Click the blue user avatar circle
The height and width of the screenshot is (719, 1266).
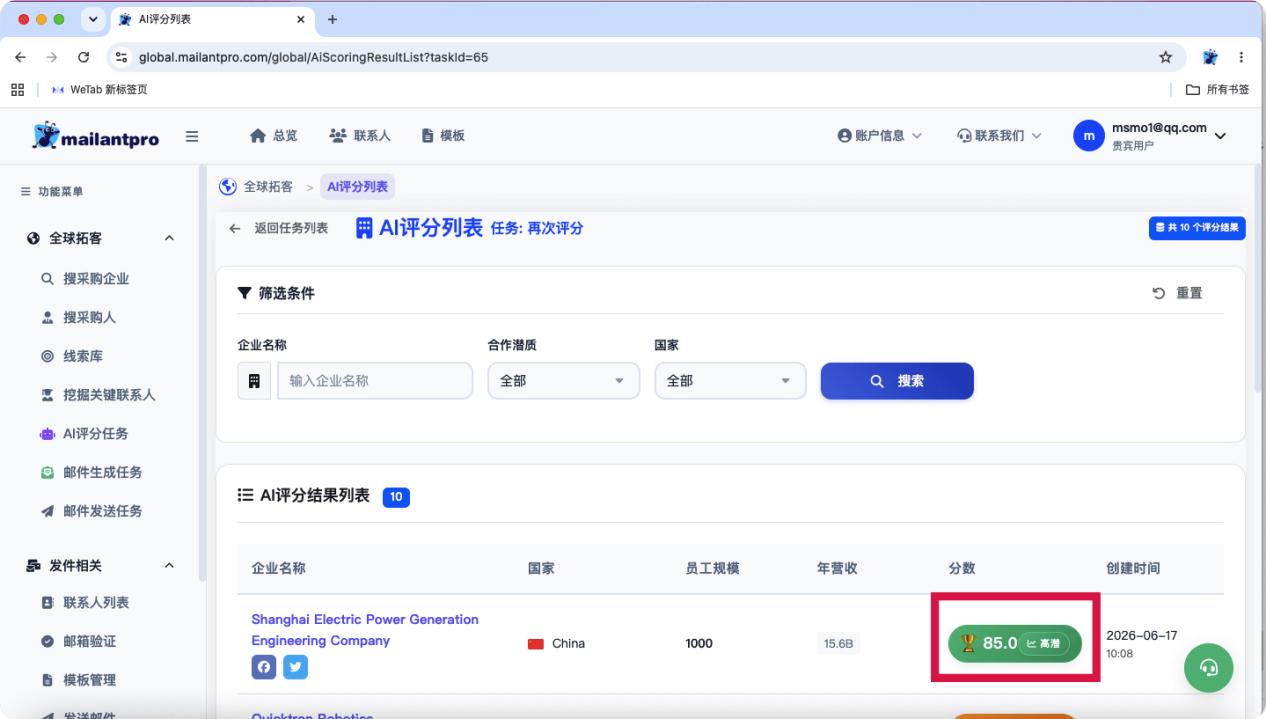[1087, 136]
